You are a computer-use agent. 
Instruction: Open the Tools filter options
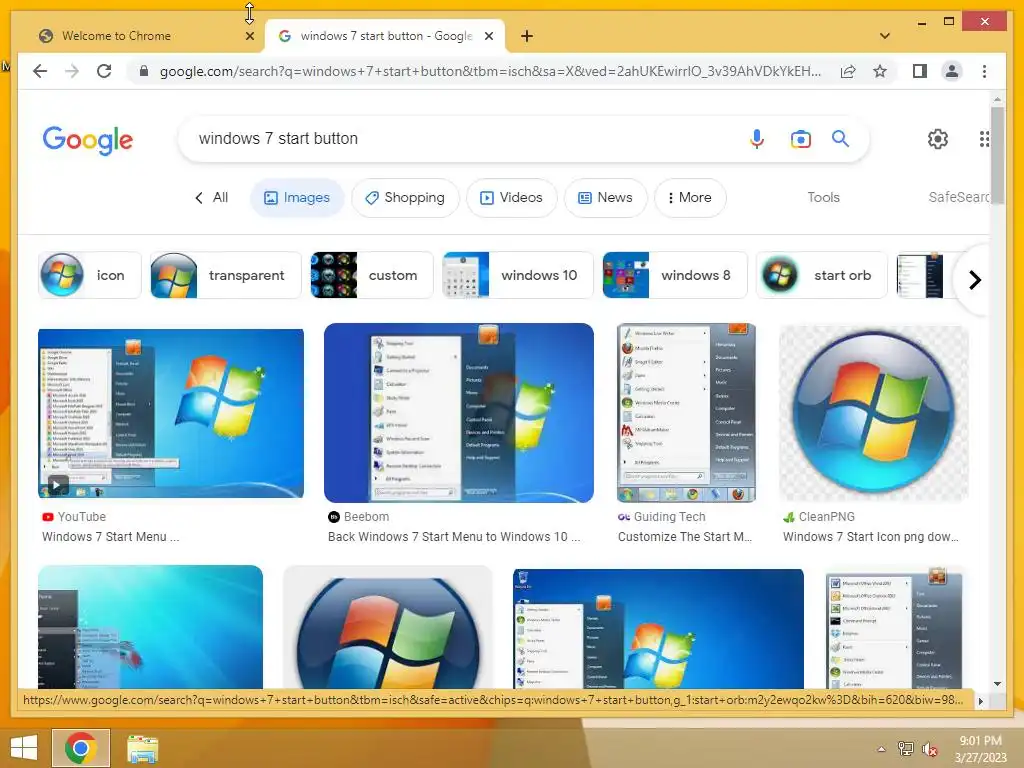(823, 197)
